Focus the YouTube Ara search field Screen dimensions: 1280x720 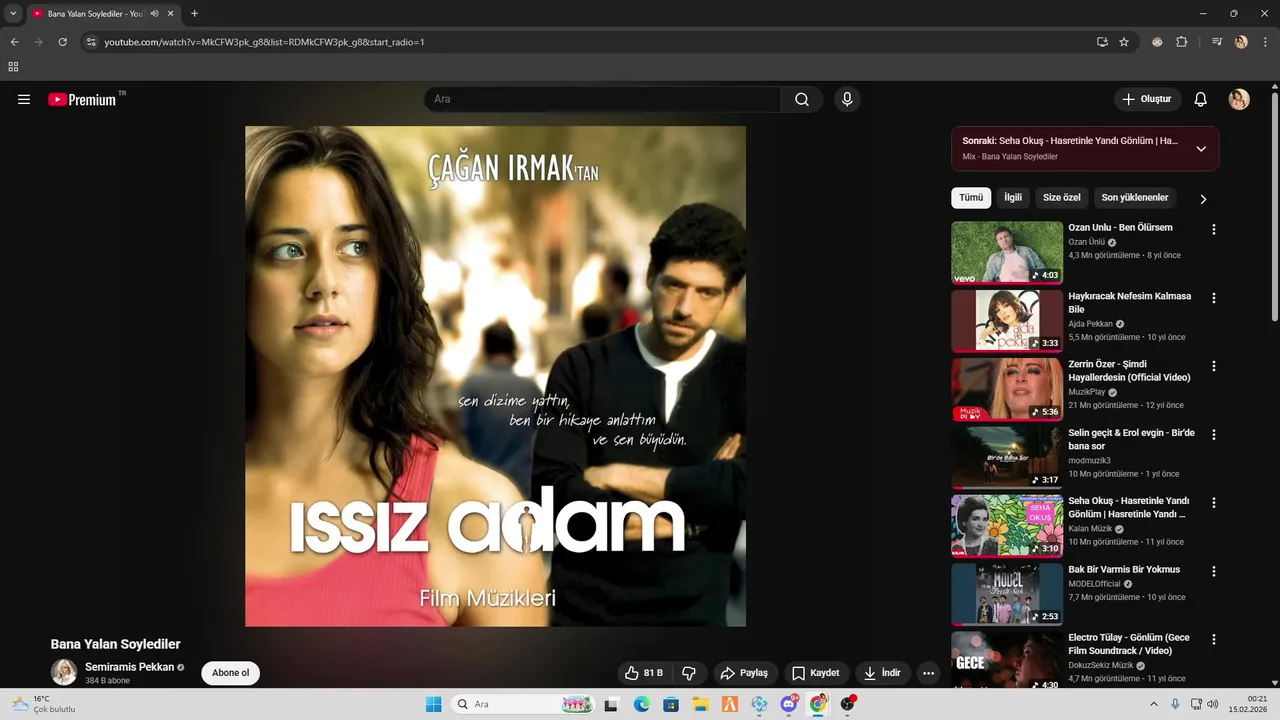(x=603, y=99)
